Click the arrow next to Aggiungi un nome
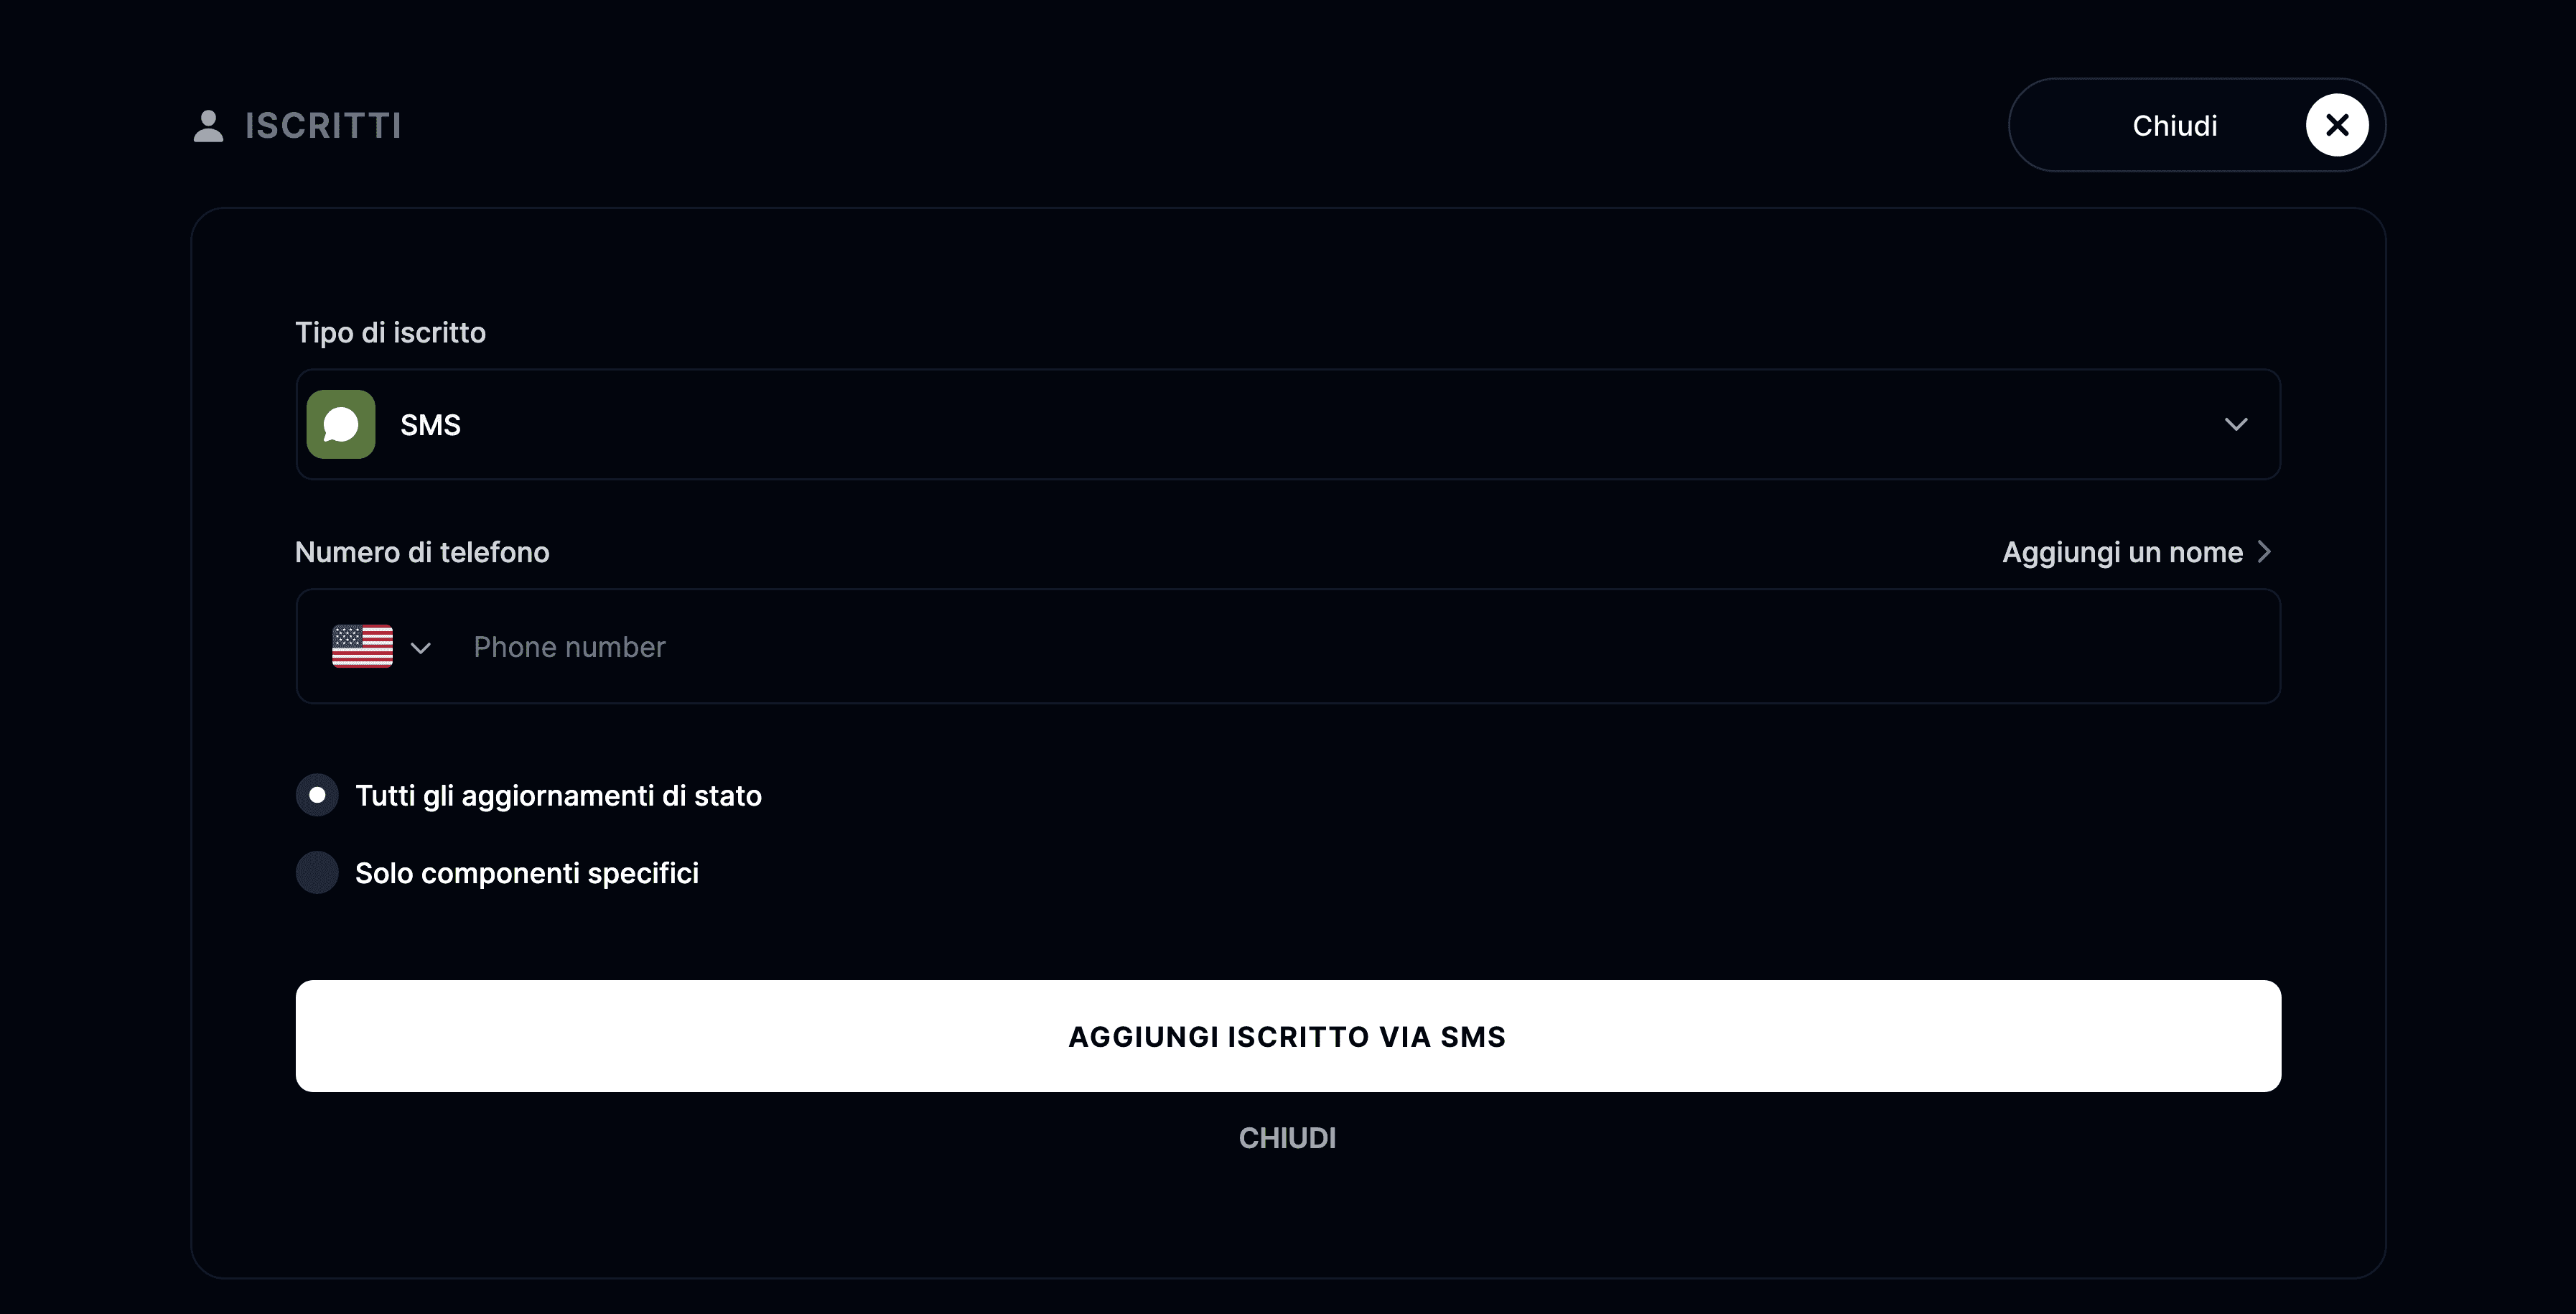 click(x=2264, y=552)
